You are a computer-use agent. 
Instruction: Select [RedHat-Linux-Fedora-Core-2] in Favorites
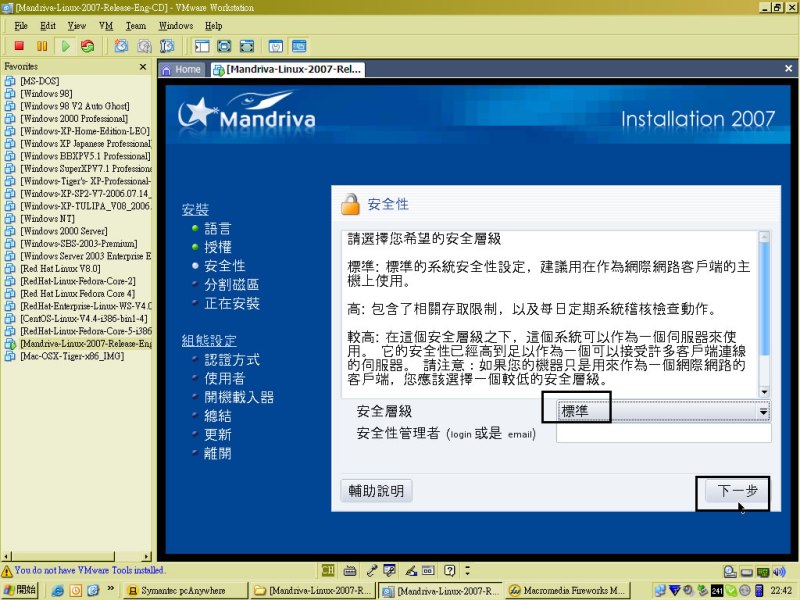click(x=78, y=281)
